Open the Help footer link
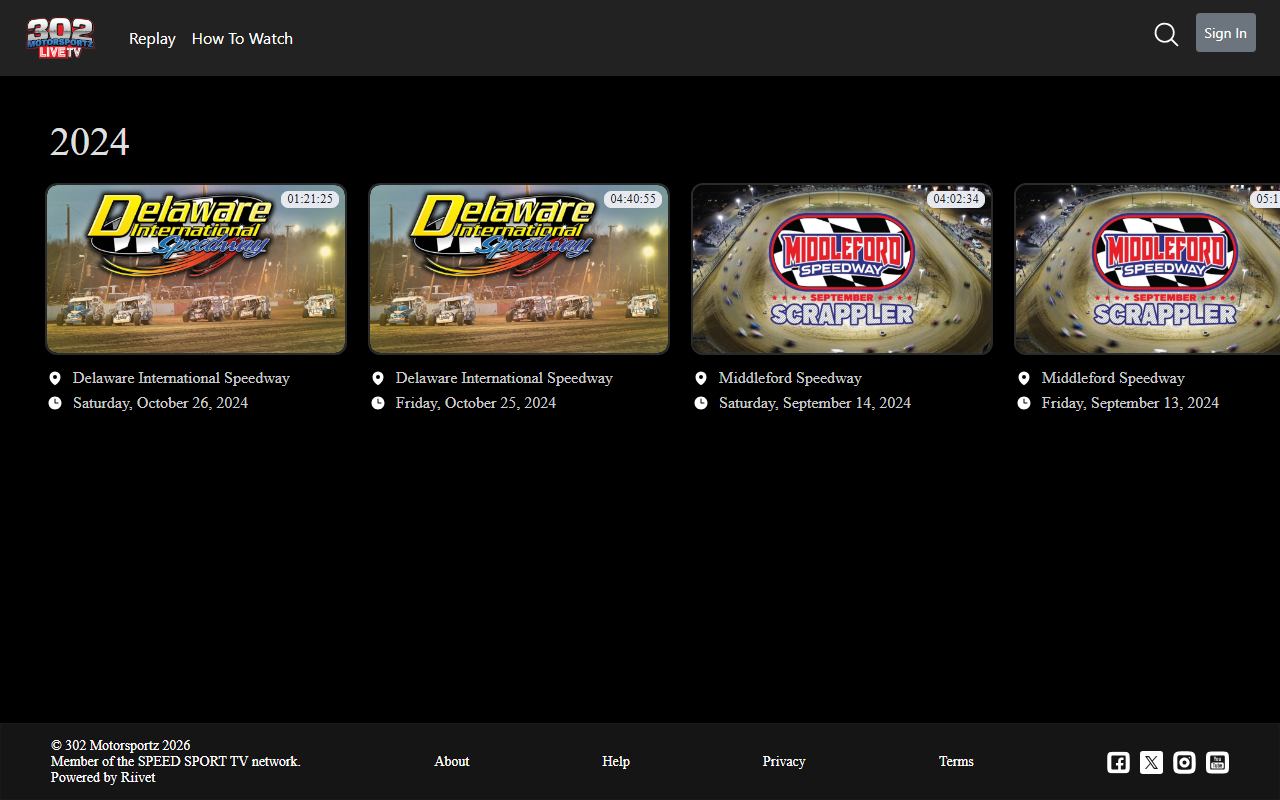 pos(616,761)
